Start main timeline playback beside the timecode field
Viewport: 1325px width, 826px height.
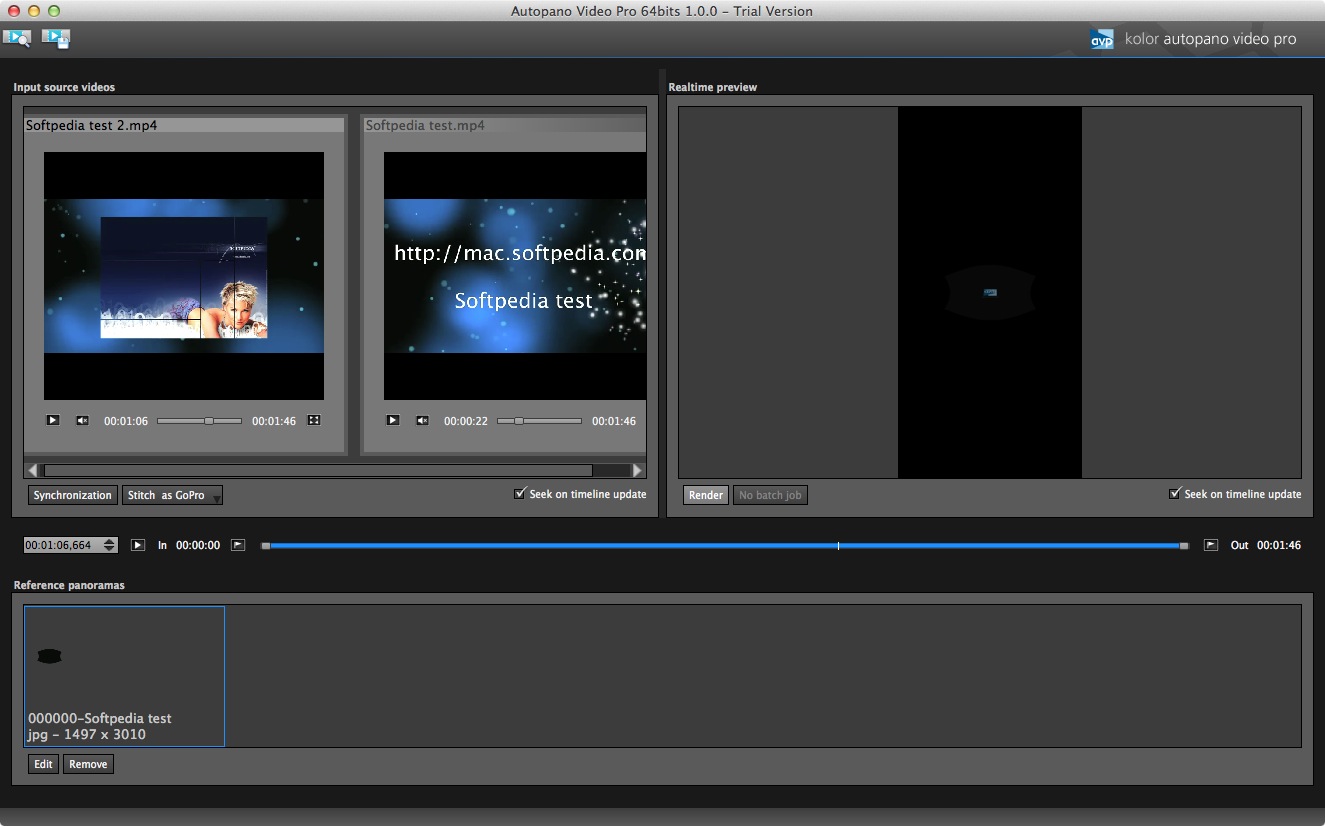point(138,545)
